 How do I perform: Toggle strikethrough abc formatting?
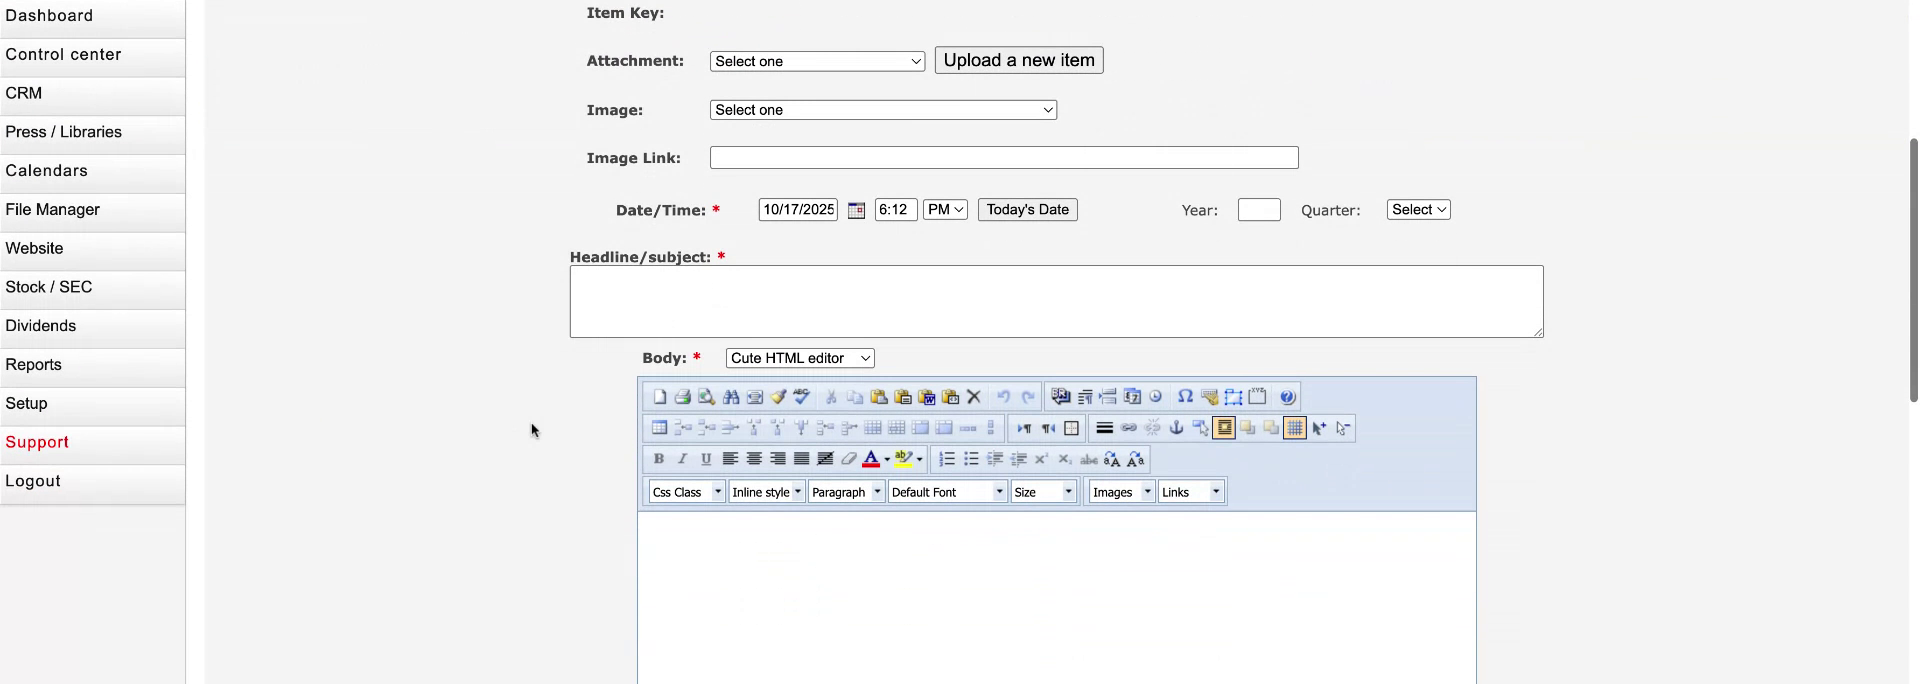[x=1089, y=459]
